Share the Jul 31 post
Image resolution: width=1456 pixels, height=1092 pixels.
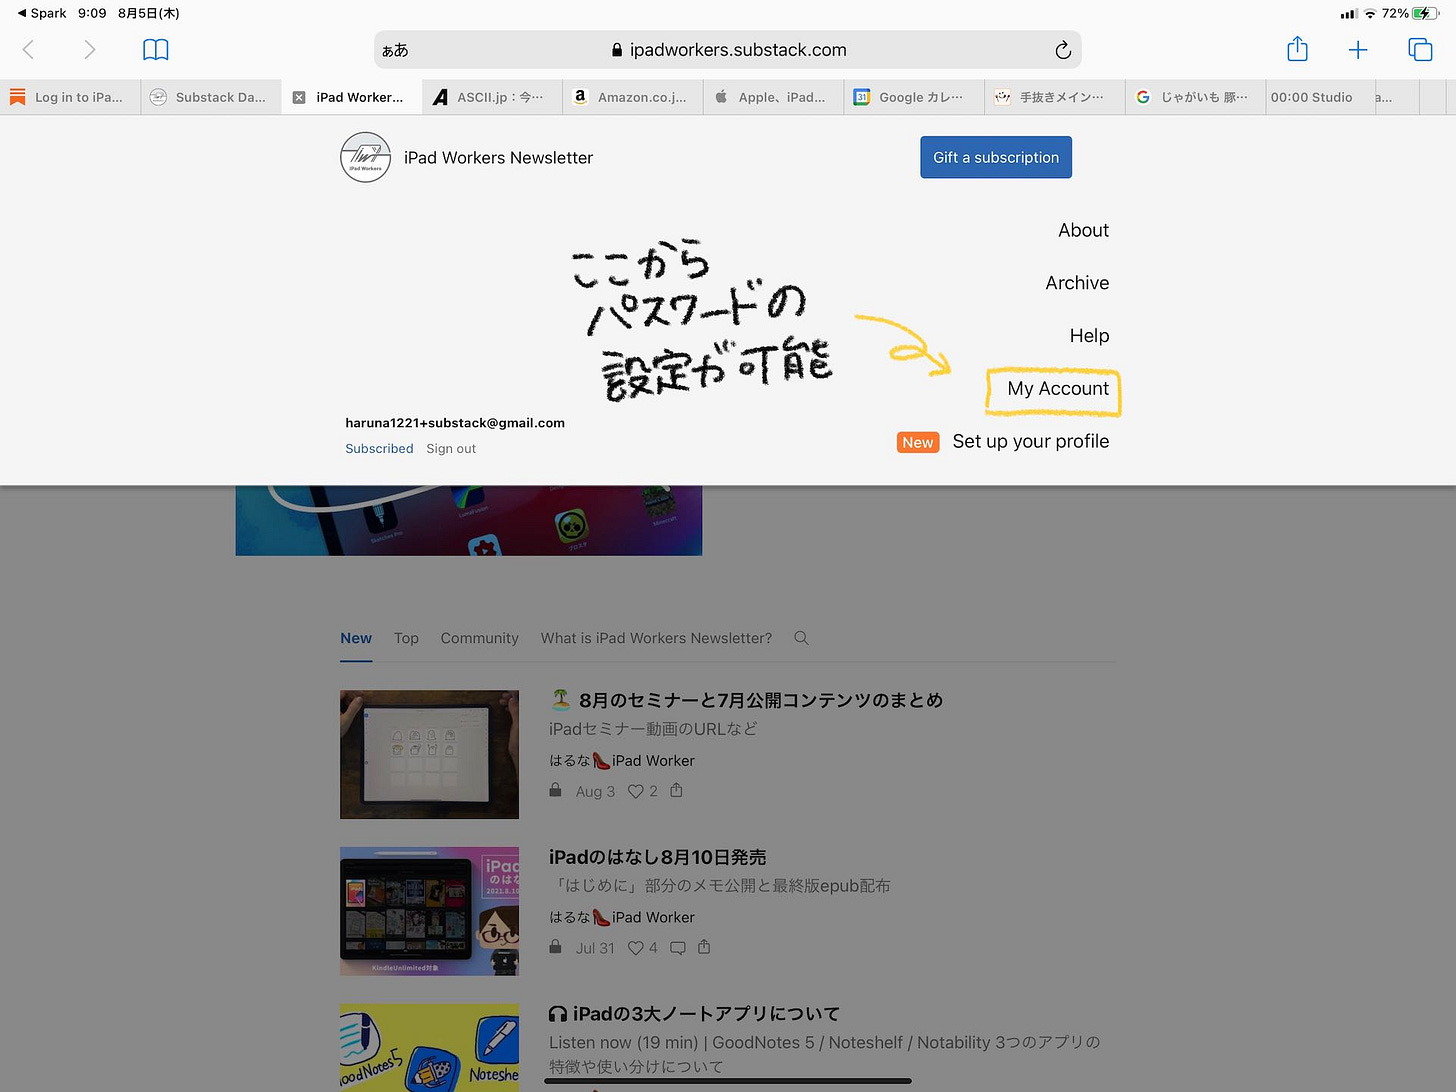704,947
